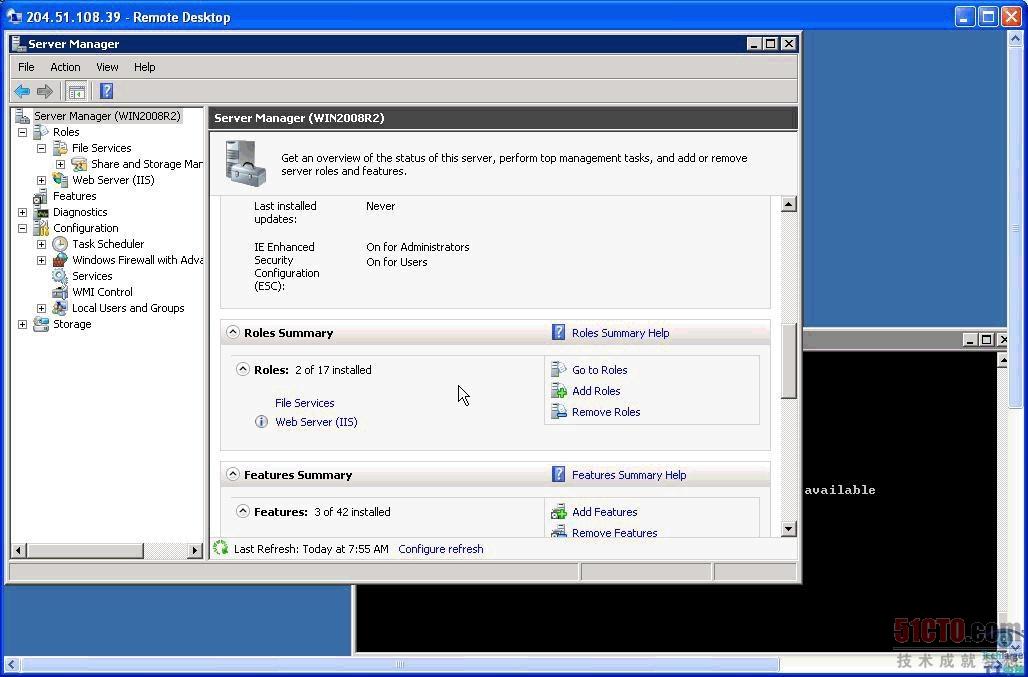
Task: Collapse the File Services tree node
Action: [x=41, y=148]
